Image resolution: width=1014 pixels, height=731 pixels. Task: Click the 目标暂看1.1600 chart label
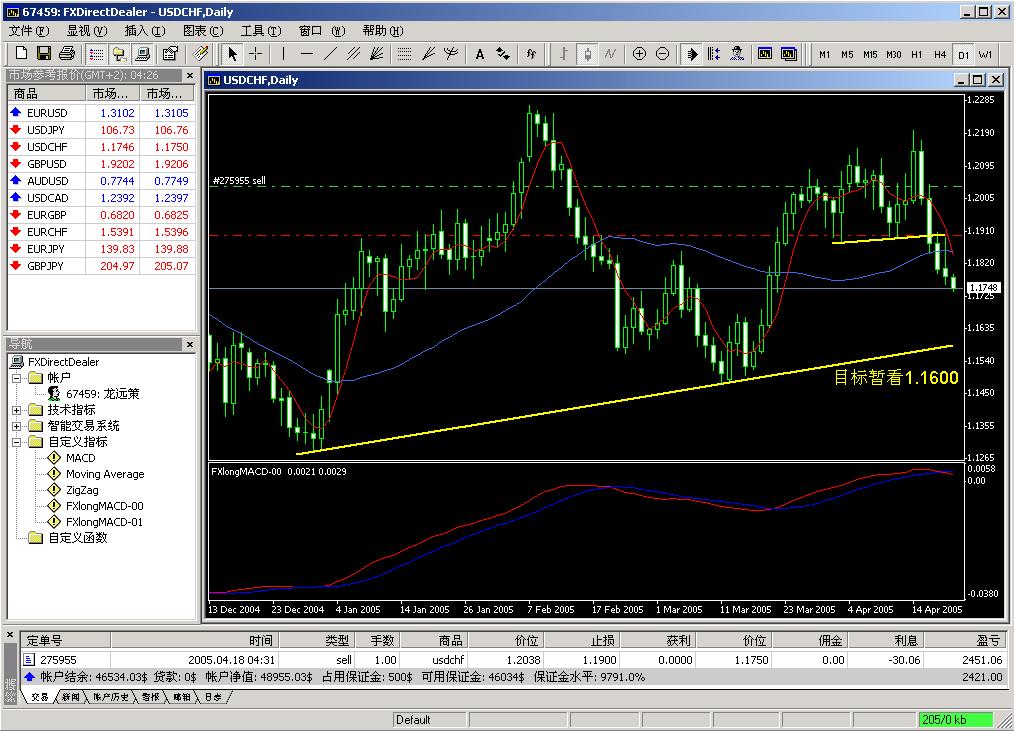pyautogui.click(x=896, y=377)
